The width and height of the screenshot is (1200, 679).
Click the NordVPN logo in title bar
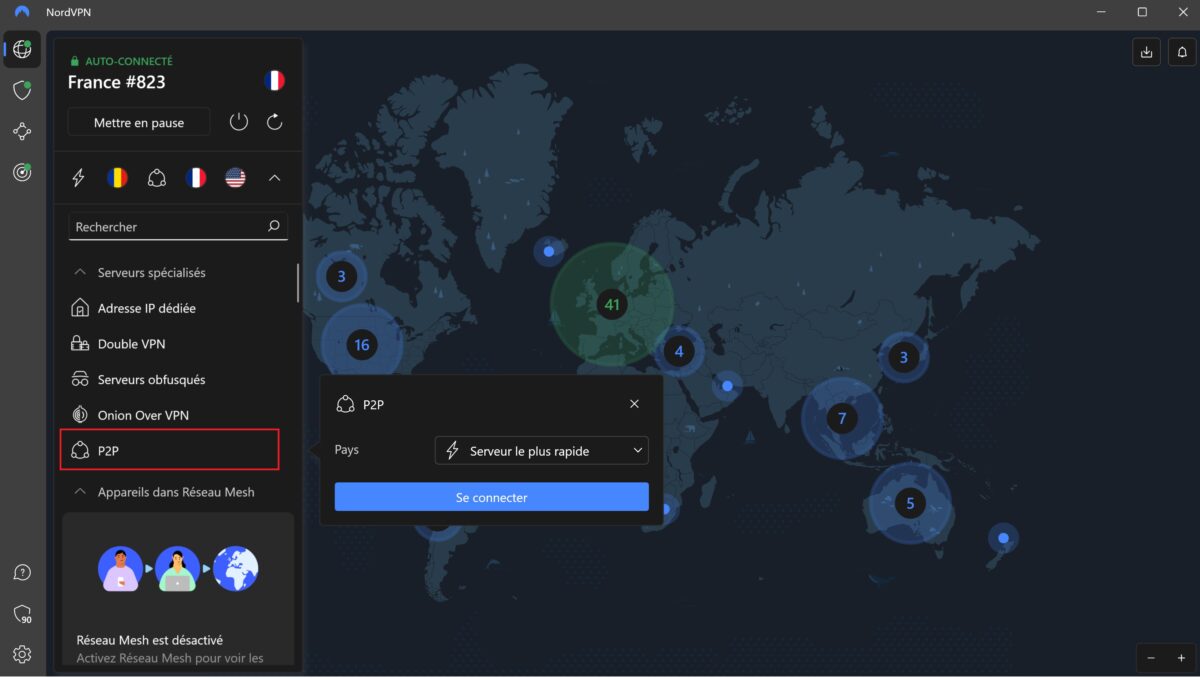(22, 12)
